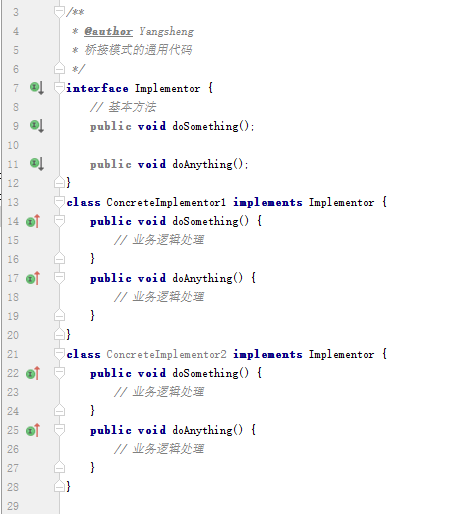Click implements-method gutter icon on line 25

[x=33, y=430]
